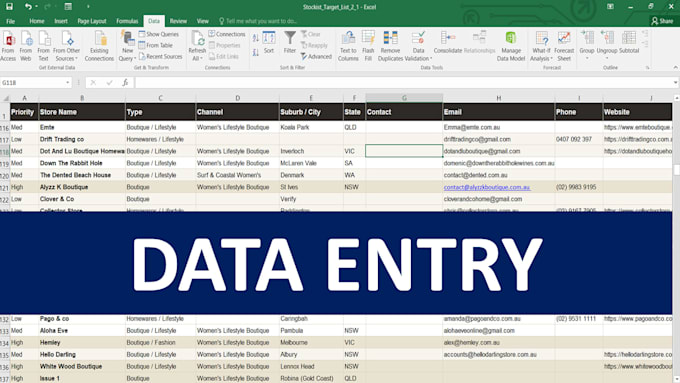This screenshot has width=680, height=383.
Task: Select the Alyzz K Boutique cell
Action: tap(82, 187)
